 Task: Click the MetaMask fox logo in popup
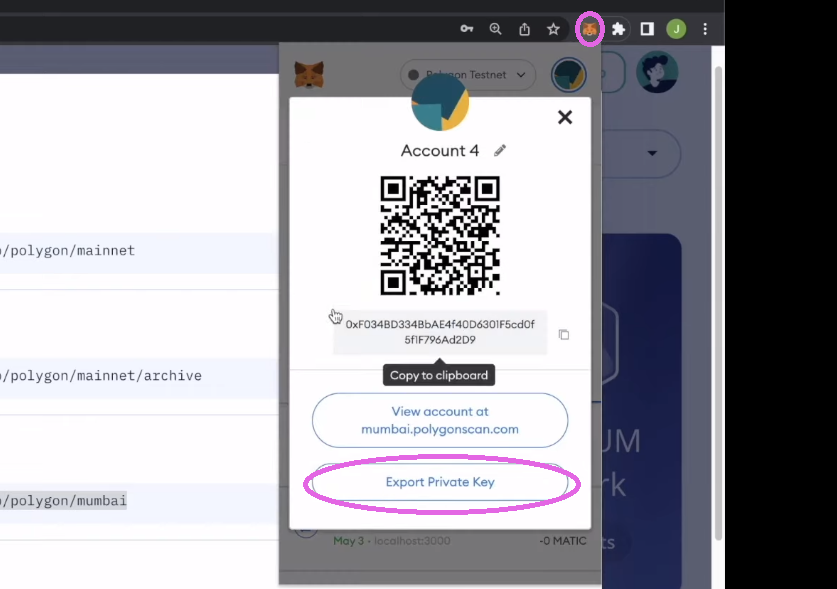(x=309, y=75)
